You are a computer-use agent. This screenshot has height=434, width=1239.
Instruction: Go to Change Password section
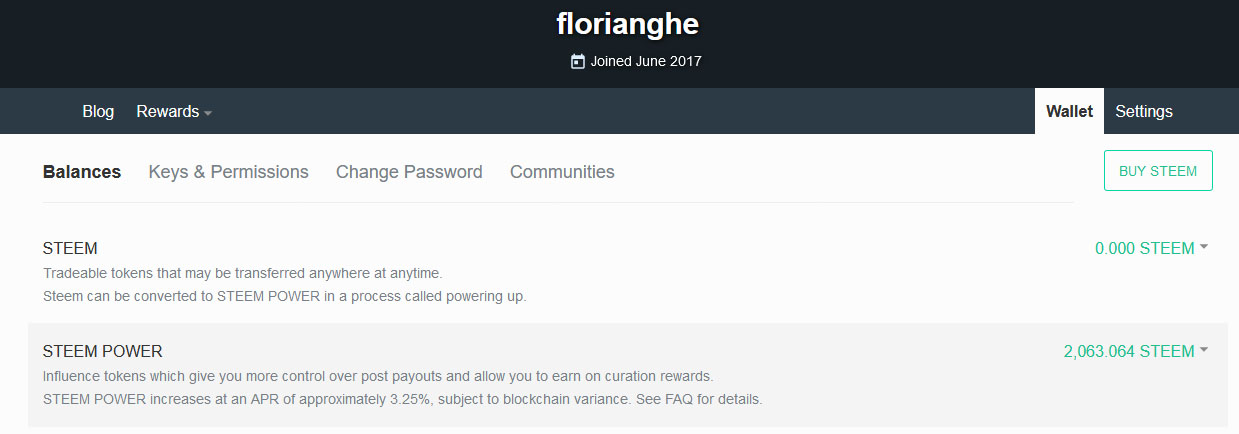point(409,172)
